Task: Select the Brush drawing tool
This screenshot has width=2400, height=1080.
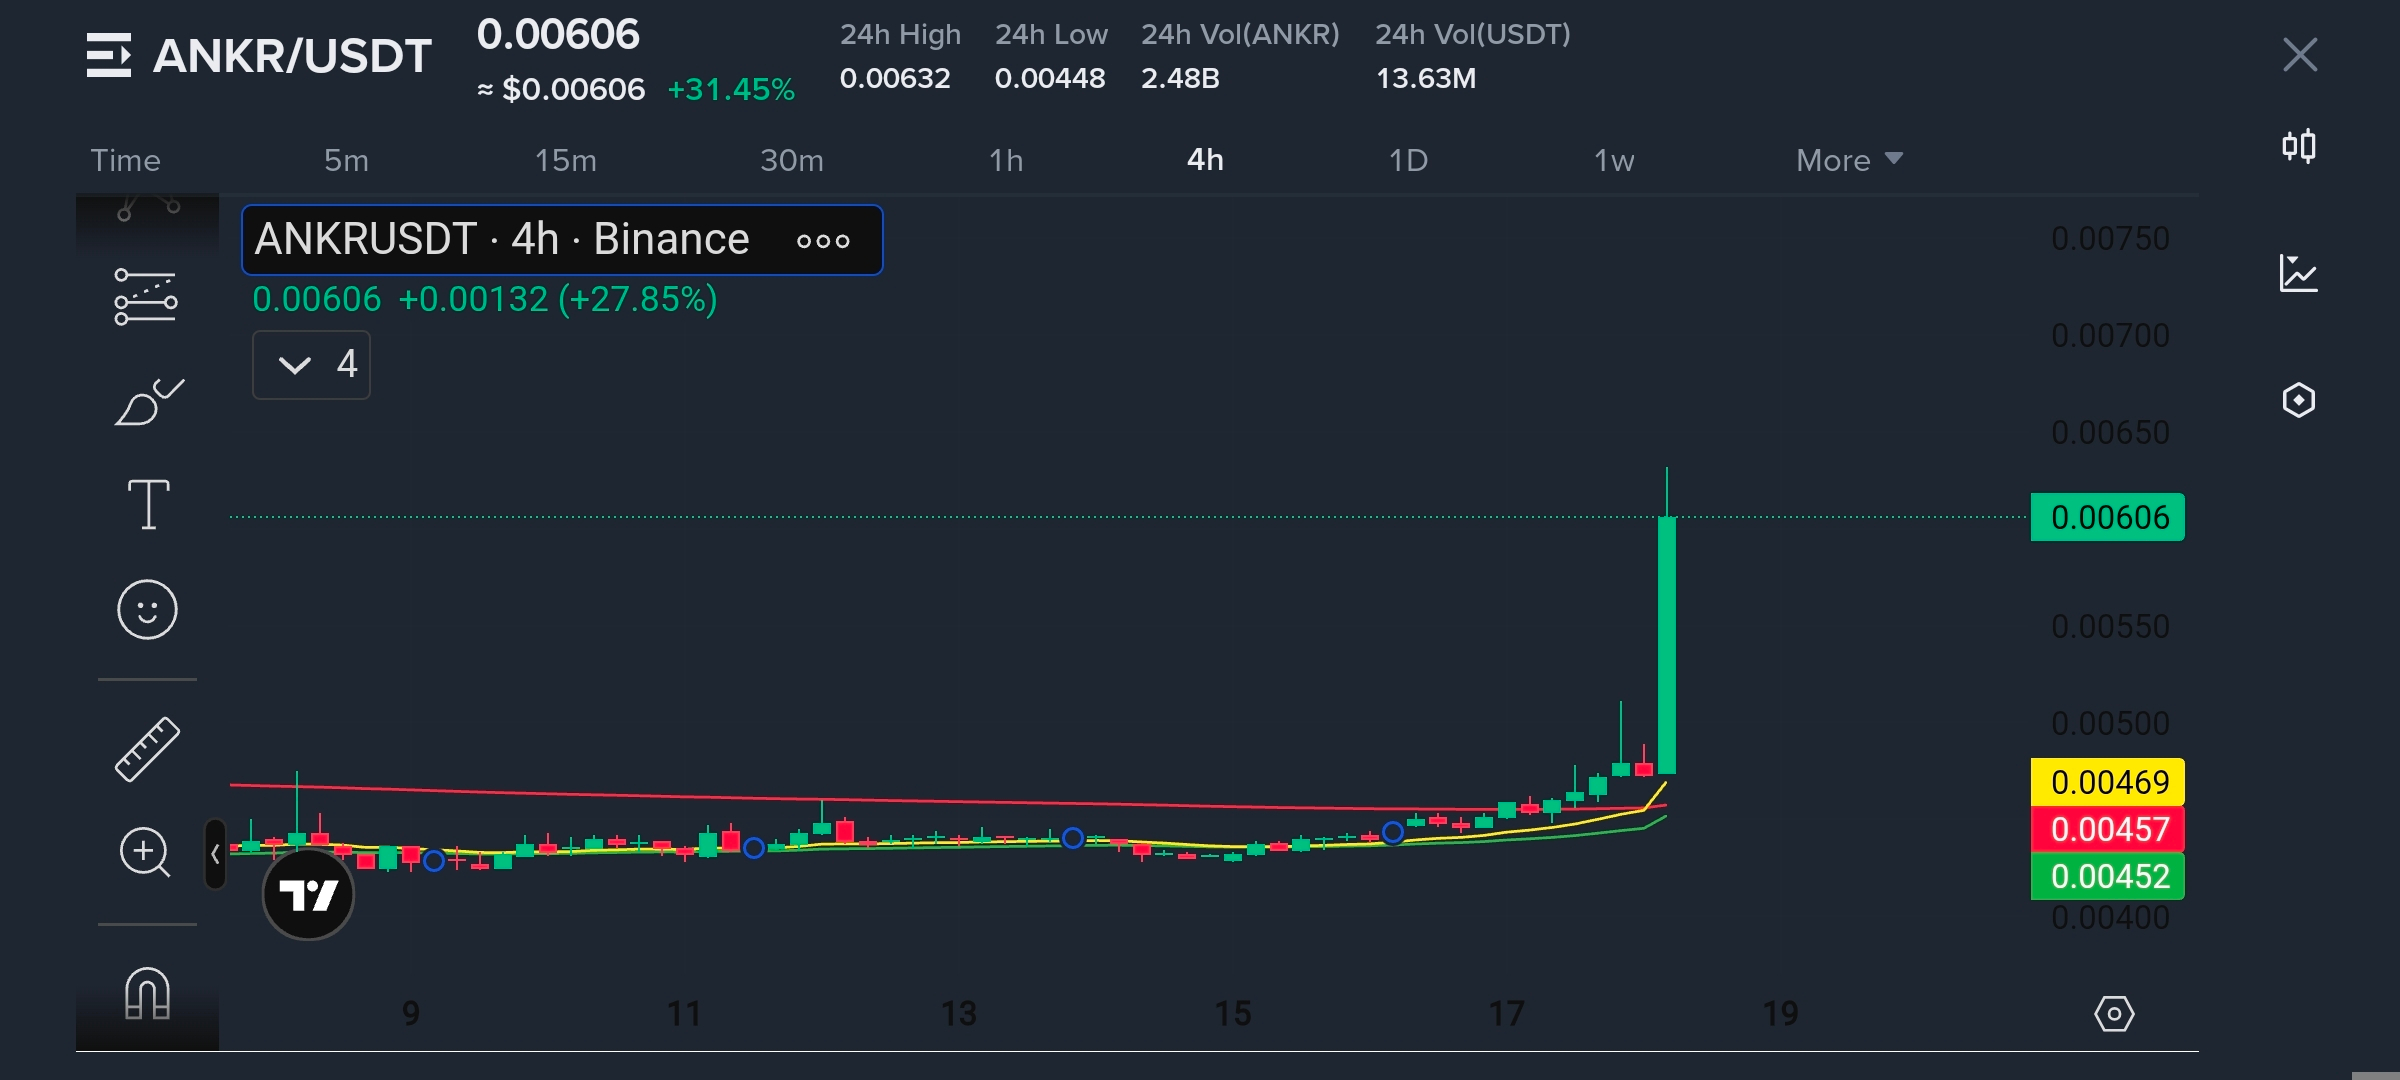Action: [148, 402]
